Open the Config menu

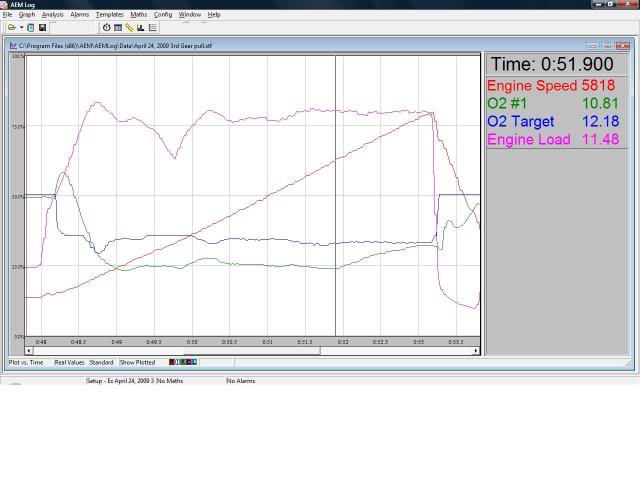163,15
